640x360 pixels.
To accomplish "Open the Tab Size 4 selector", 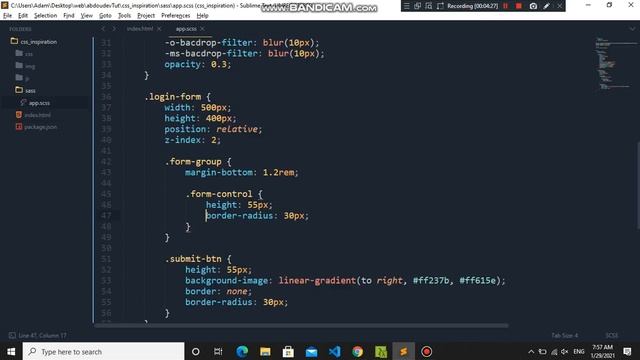I will [x=564, y=336].
